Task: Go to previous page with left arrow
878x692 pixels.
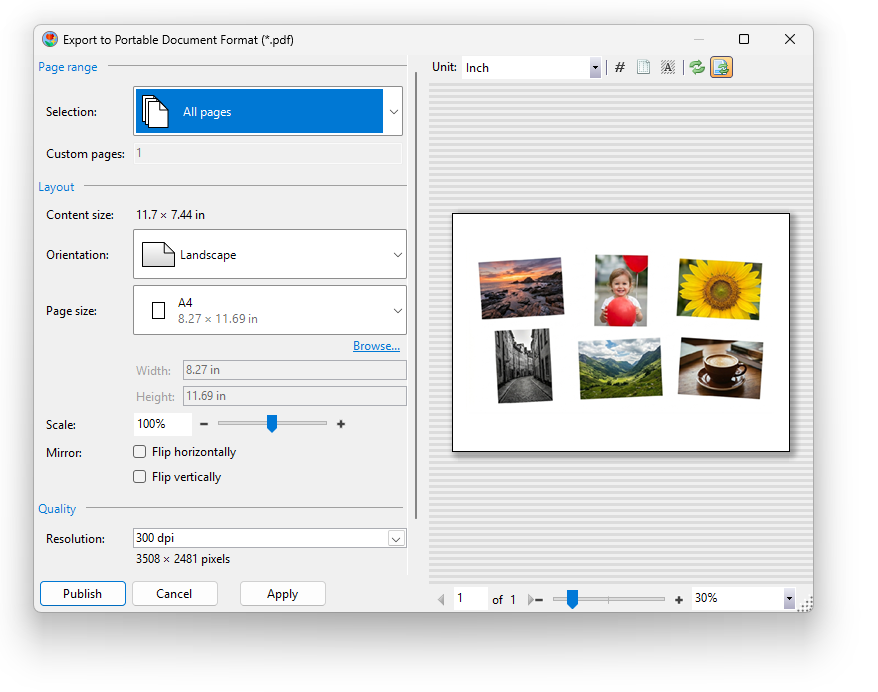Action: pyautogui.click(x=442, y=600)
